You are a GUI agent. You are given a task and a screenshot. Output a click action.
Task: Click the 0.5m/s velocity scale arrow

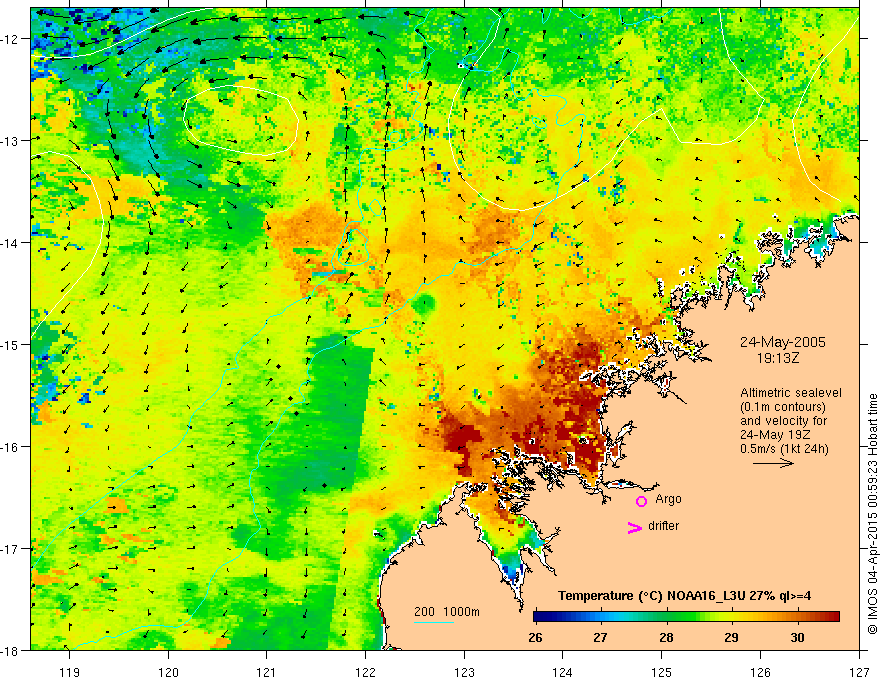[x=773, y=463]
